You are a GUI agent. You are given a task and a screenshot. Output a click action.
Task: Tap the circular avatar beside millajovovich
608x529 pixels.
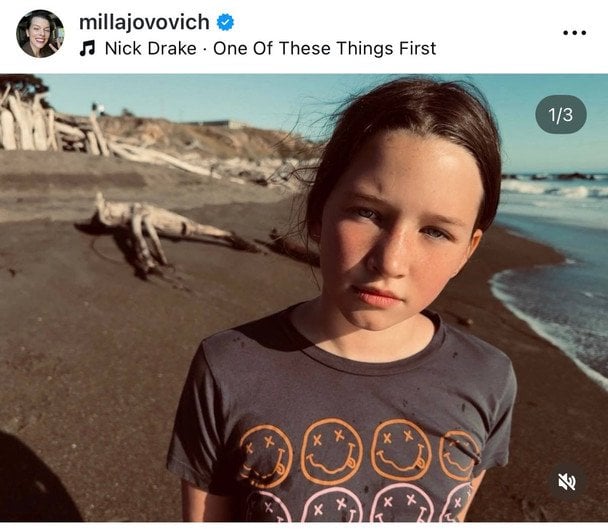pyautogui.click(x=39, y=33)
